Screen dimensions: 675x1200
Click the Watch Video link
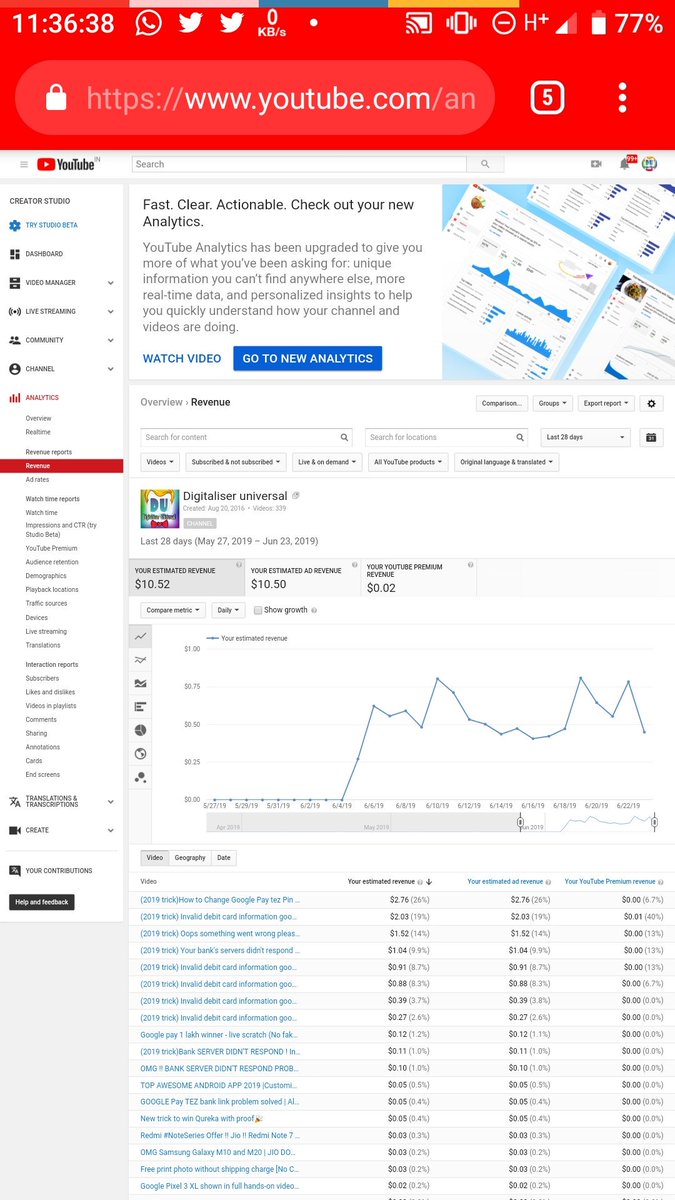pyautogui.click(x=182, y=358)
